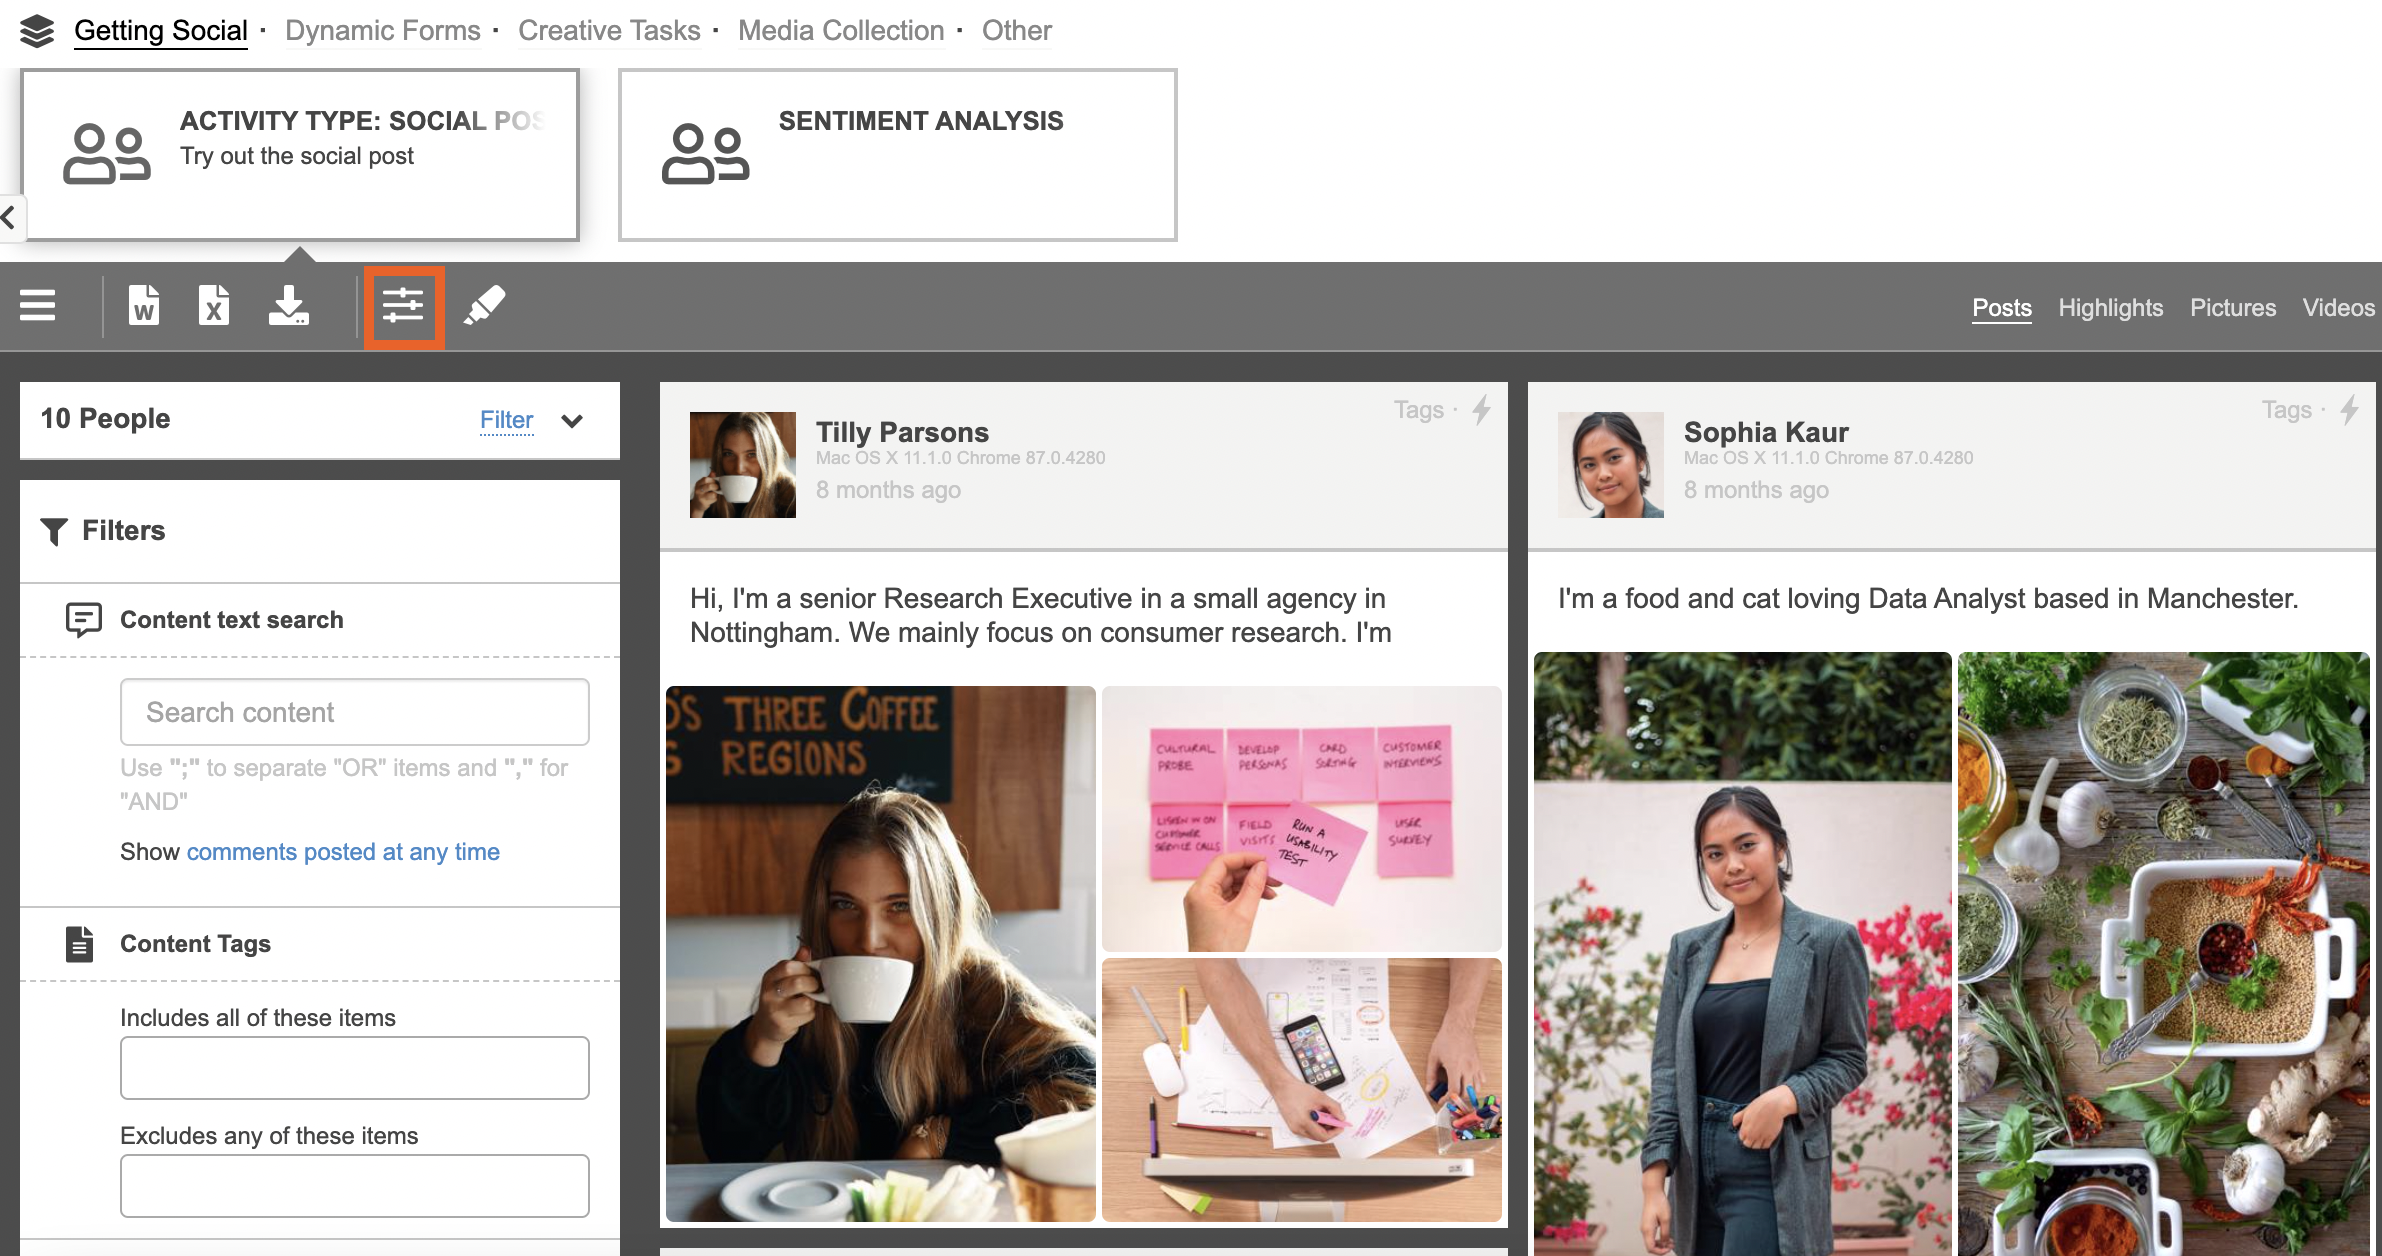Collapse the left side panel arrow
This screenshot has width=2382, height=1256.
(9, 217)
